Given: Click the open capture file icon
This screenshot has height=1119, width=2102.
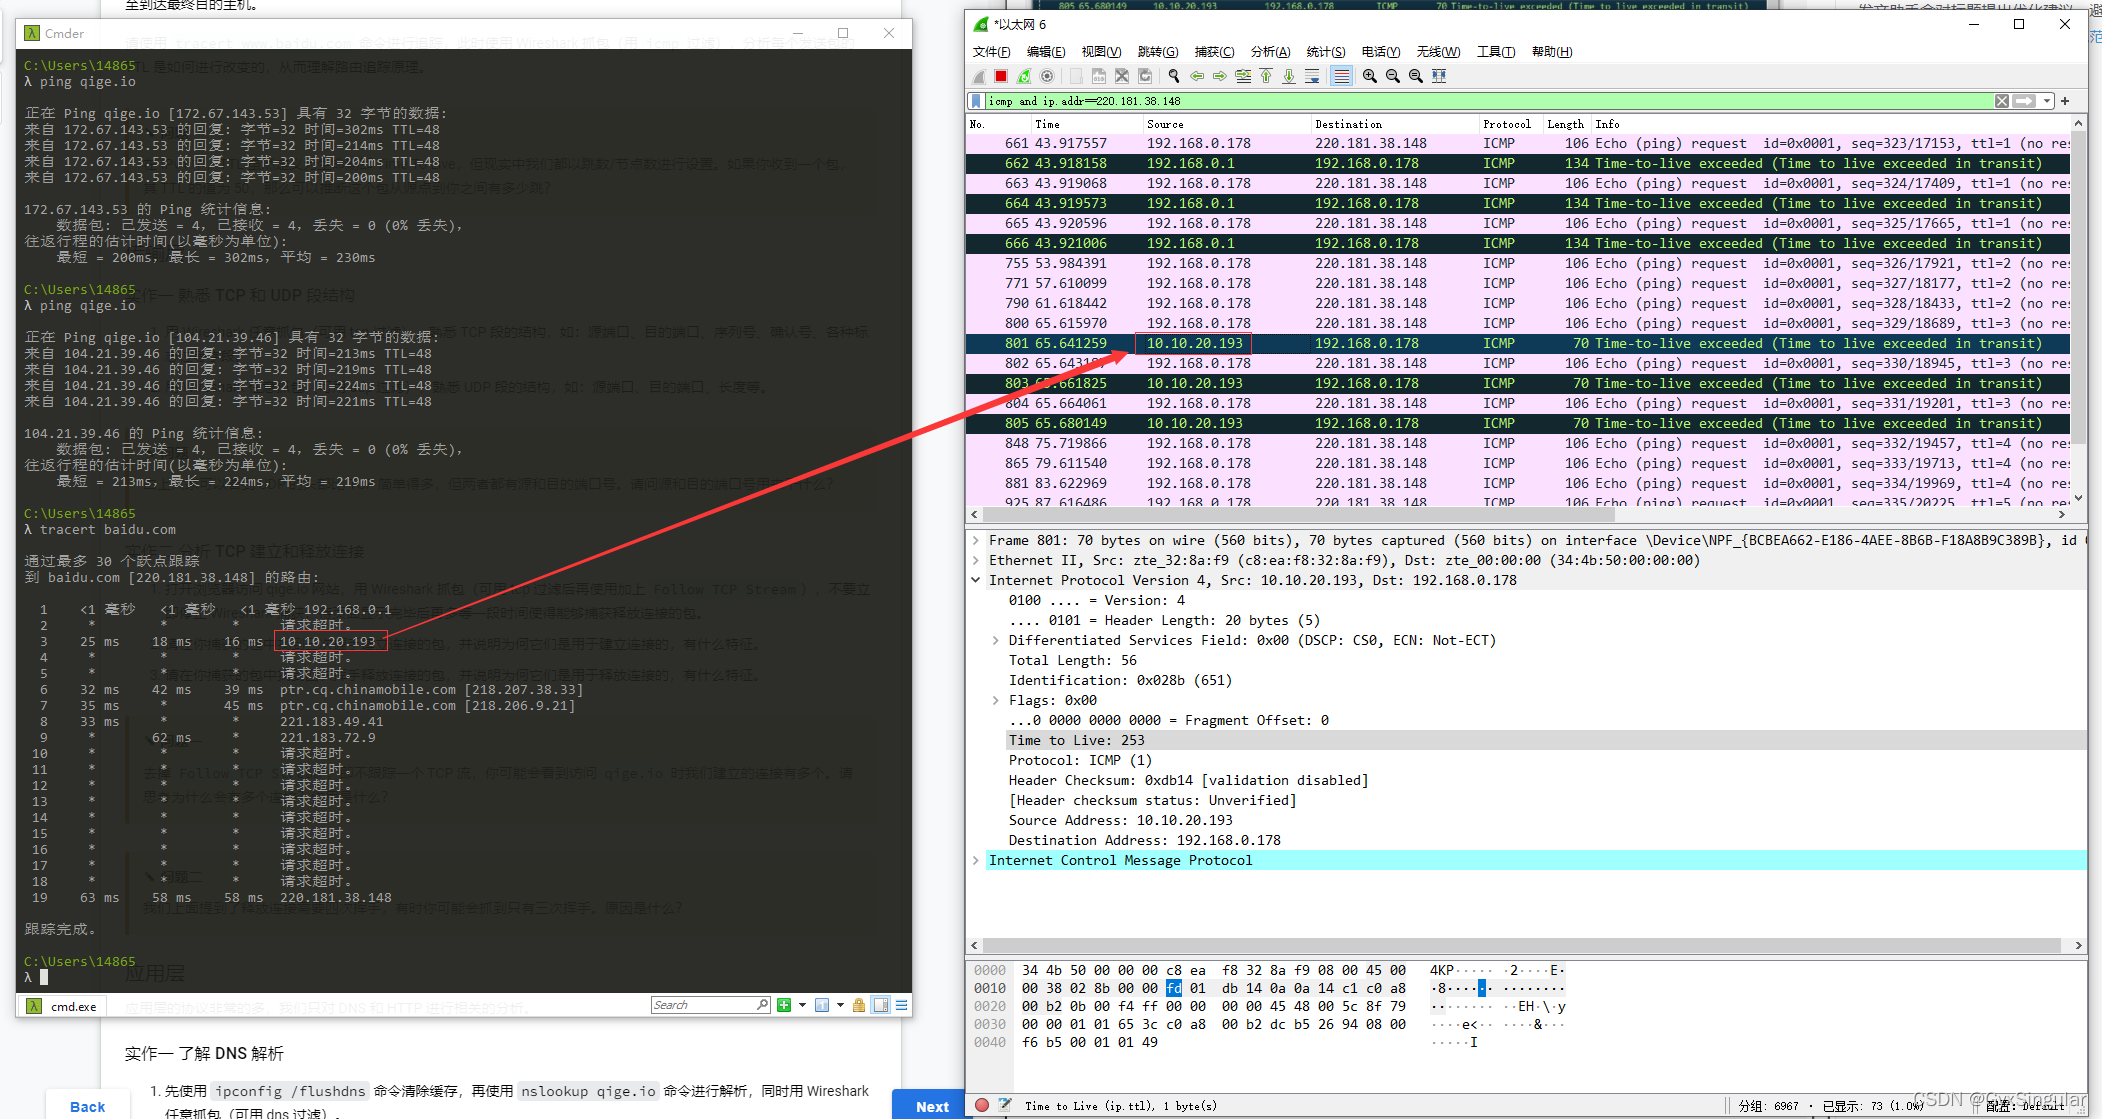Looking at the screenshot, I should click(1070, 78).
